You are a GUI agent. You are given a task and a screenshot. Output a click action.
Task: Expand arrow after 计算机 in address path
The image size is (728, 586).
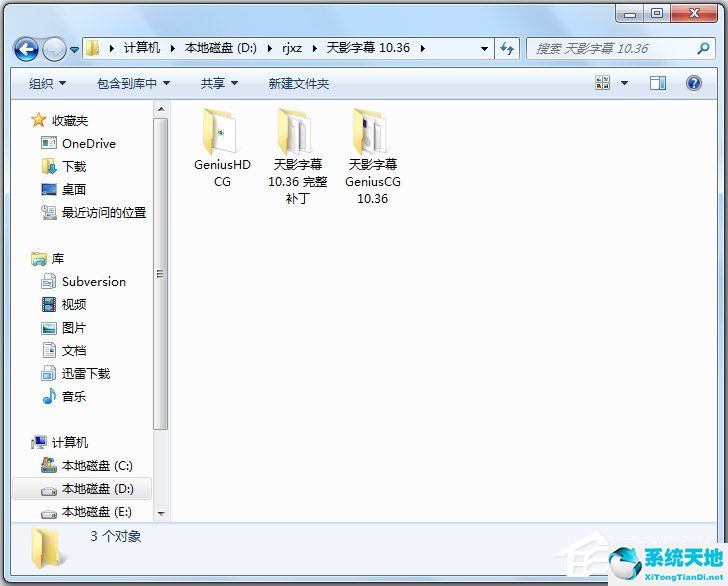[x=172, y=48]
